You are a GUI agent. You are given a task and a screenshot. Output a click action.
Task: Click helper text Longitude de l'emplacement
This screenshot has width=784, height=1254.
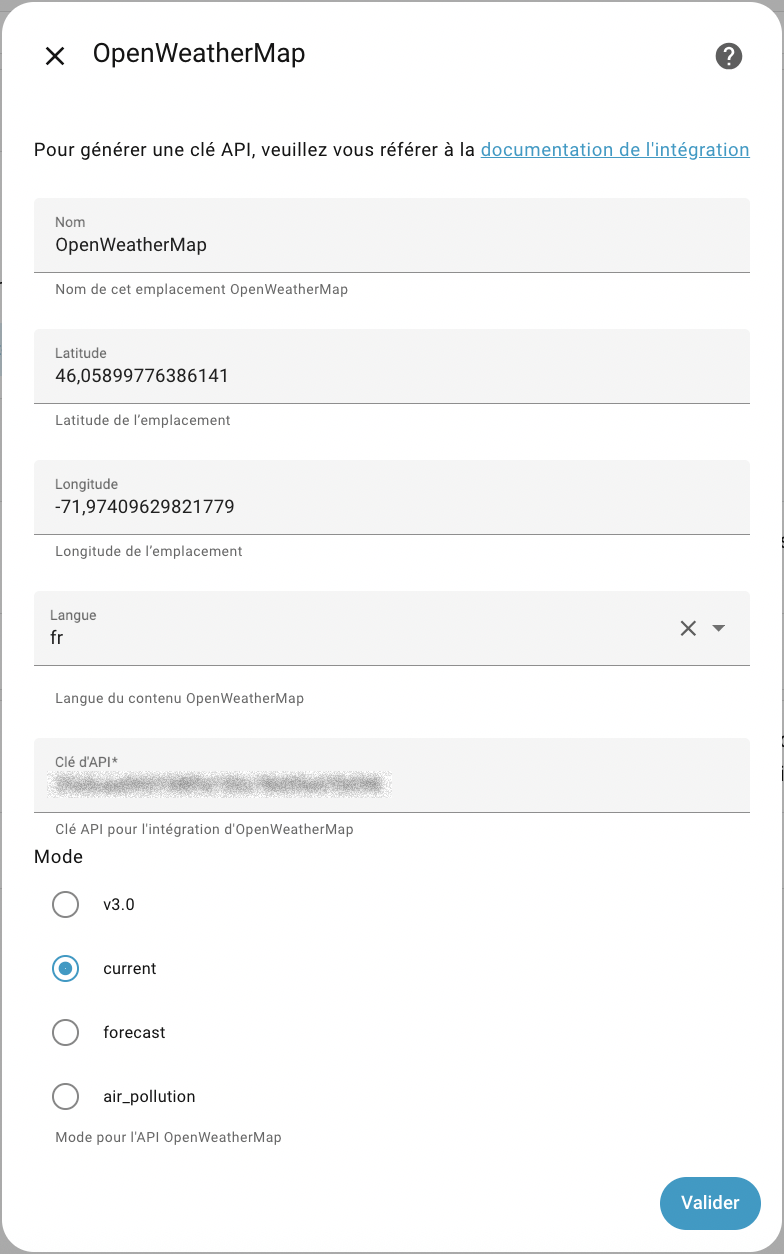pyautogui.click(x=149, y=552)
